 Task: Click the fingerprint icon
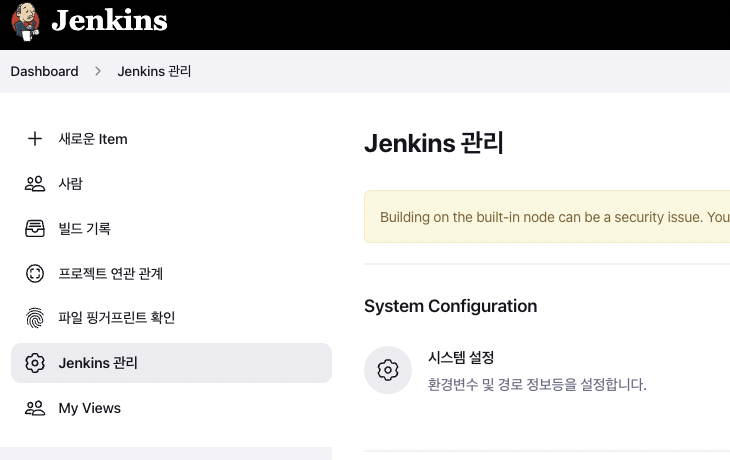point(35,318)
